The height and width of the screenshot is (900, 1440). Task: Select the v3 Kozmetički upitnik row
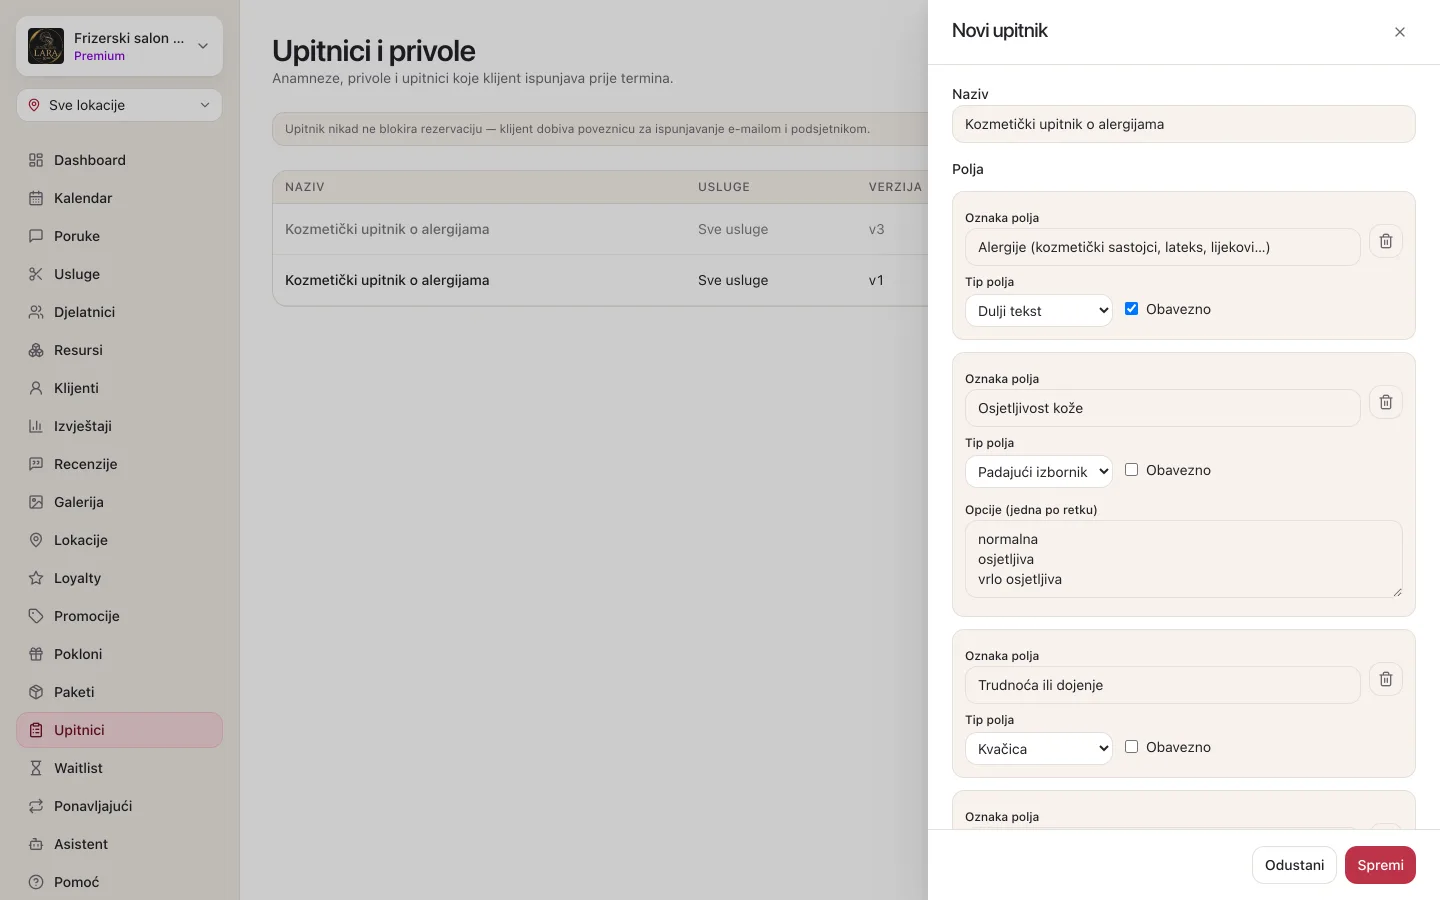[600, 229]
